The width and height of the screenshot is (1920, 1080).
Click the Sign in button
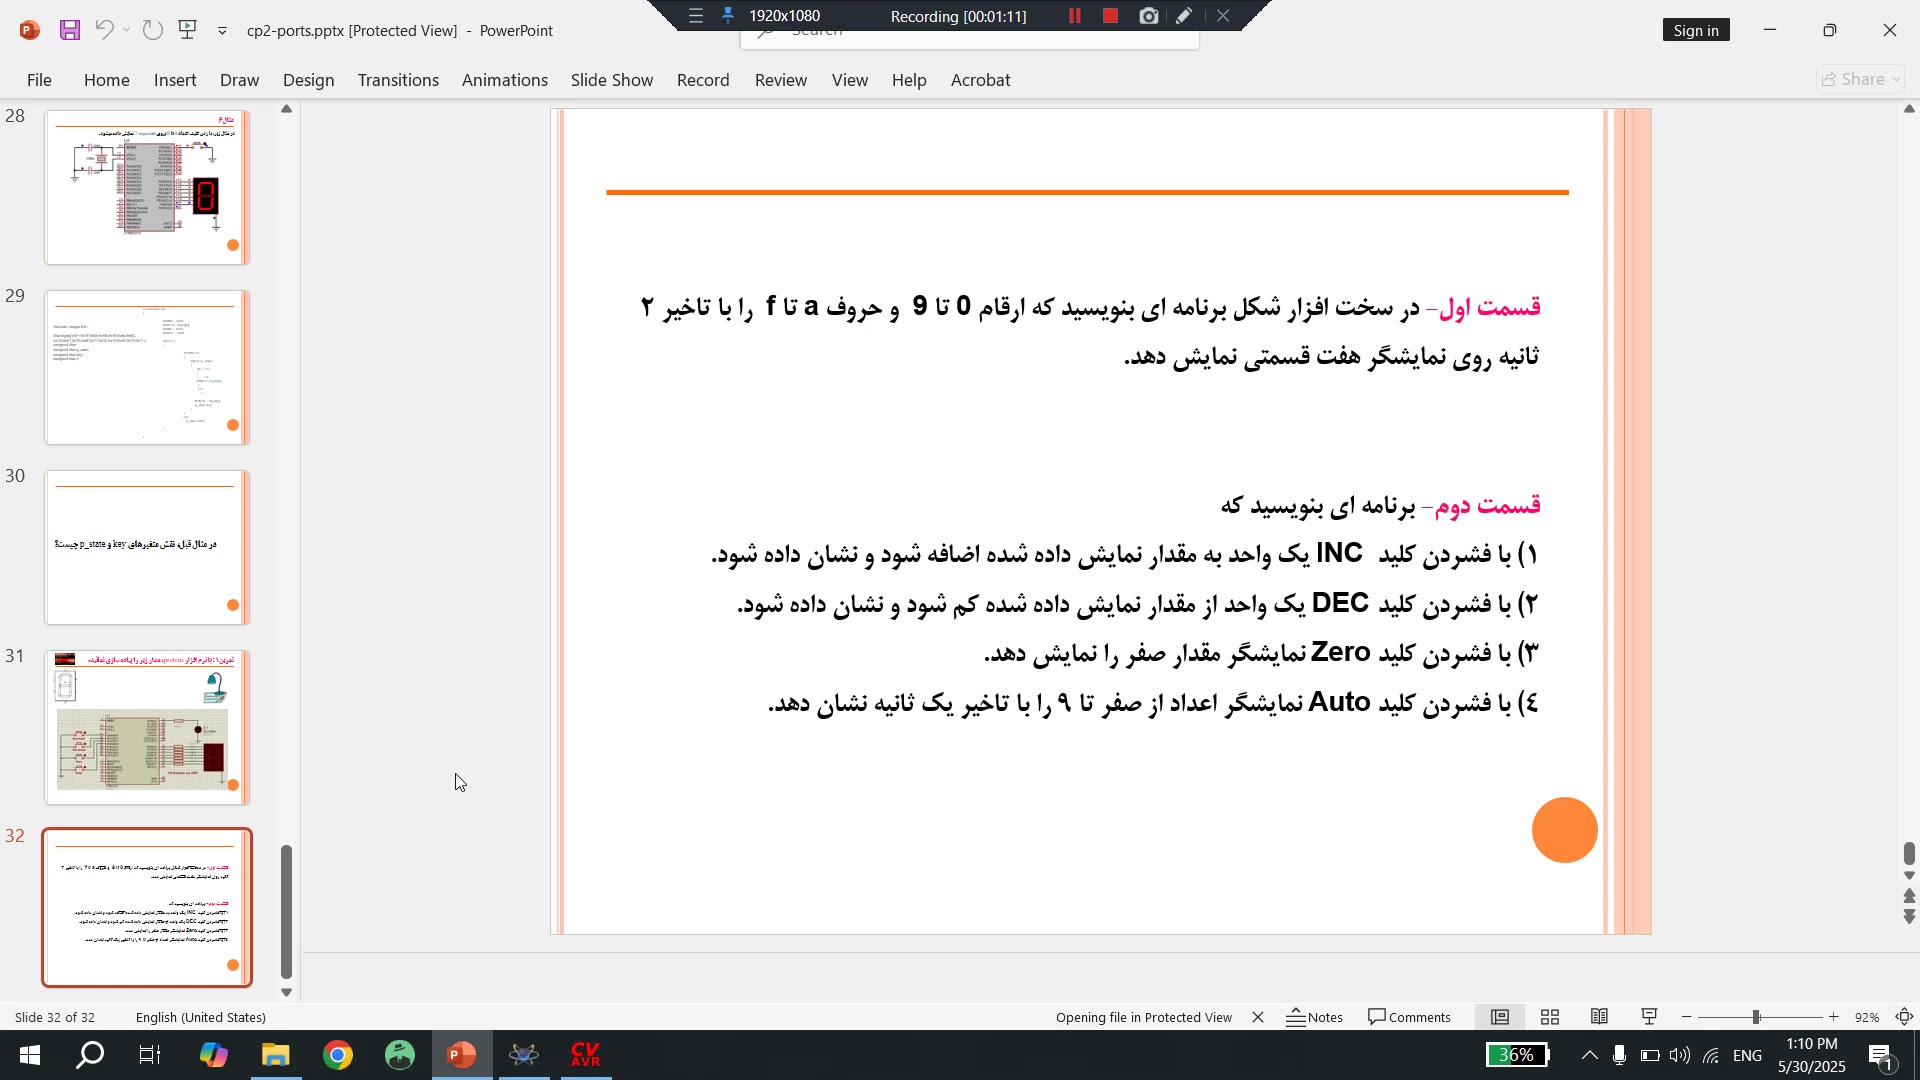tap(1696, 30)
